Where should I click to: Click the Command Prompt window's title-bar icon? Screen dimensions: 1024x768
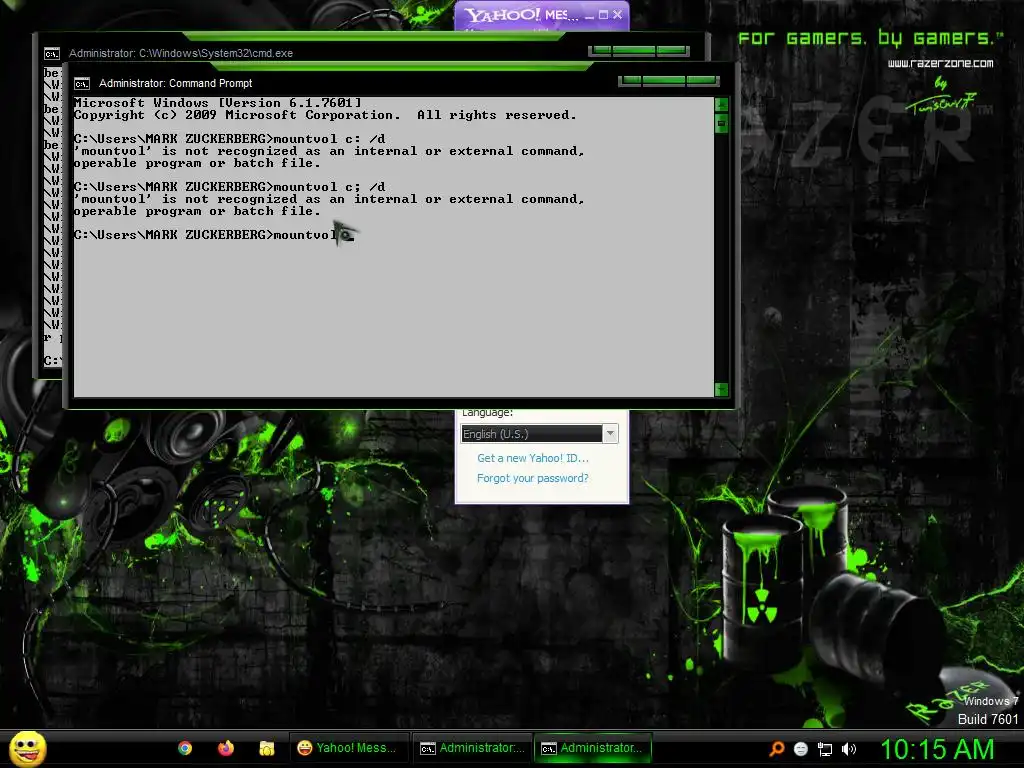[x=82, y=84]
